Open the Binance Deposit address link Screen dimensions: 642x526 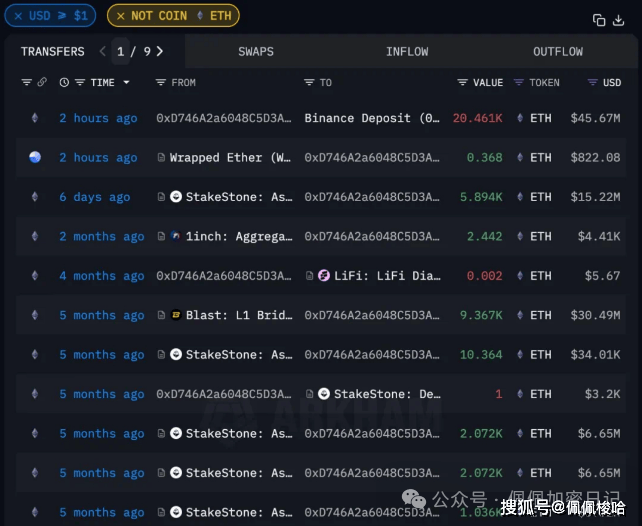[372, 118]
